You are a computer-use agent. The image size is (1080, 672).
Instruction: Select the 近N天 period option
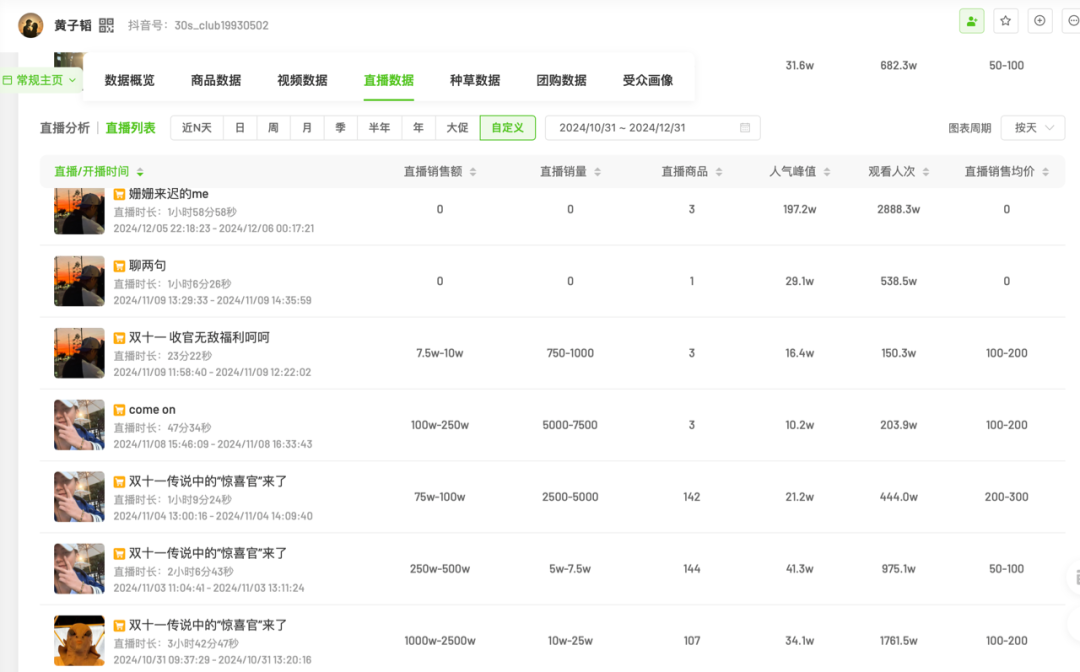196,128
